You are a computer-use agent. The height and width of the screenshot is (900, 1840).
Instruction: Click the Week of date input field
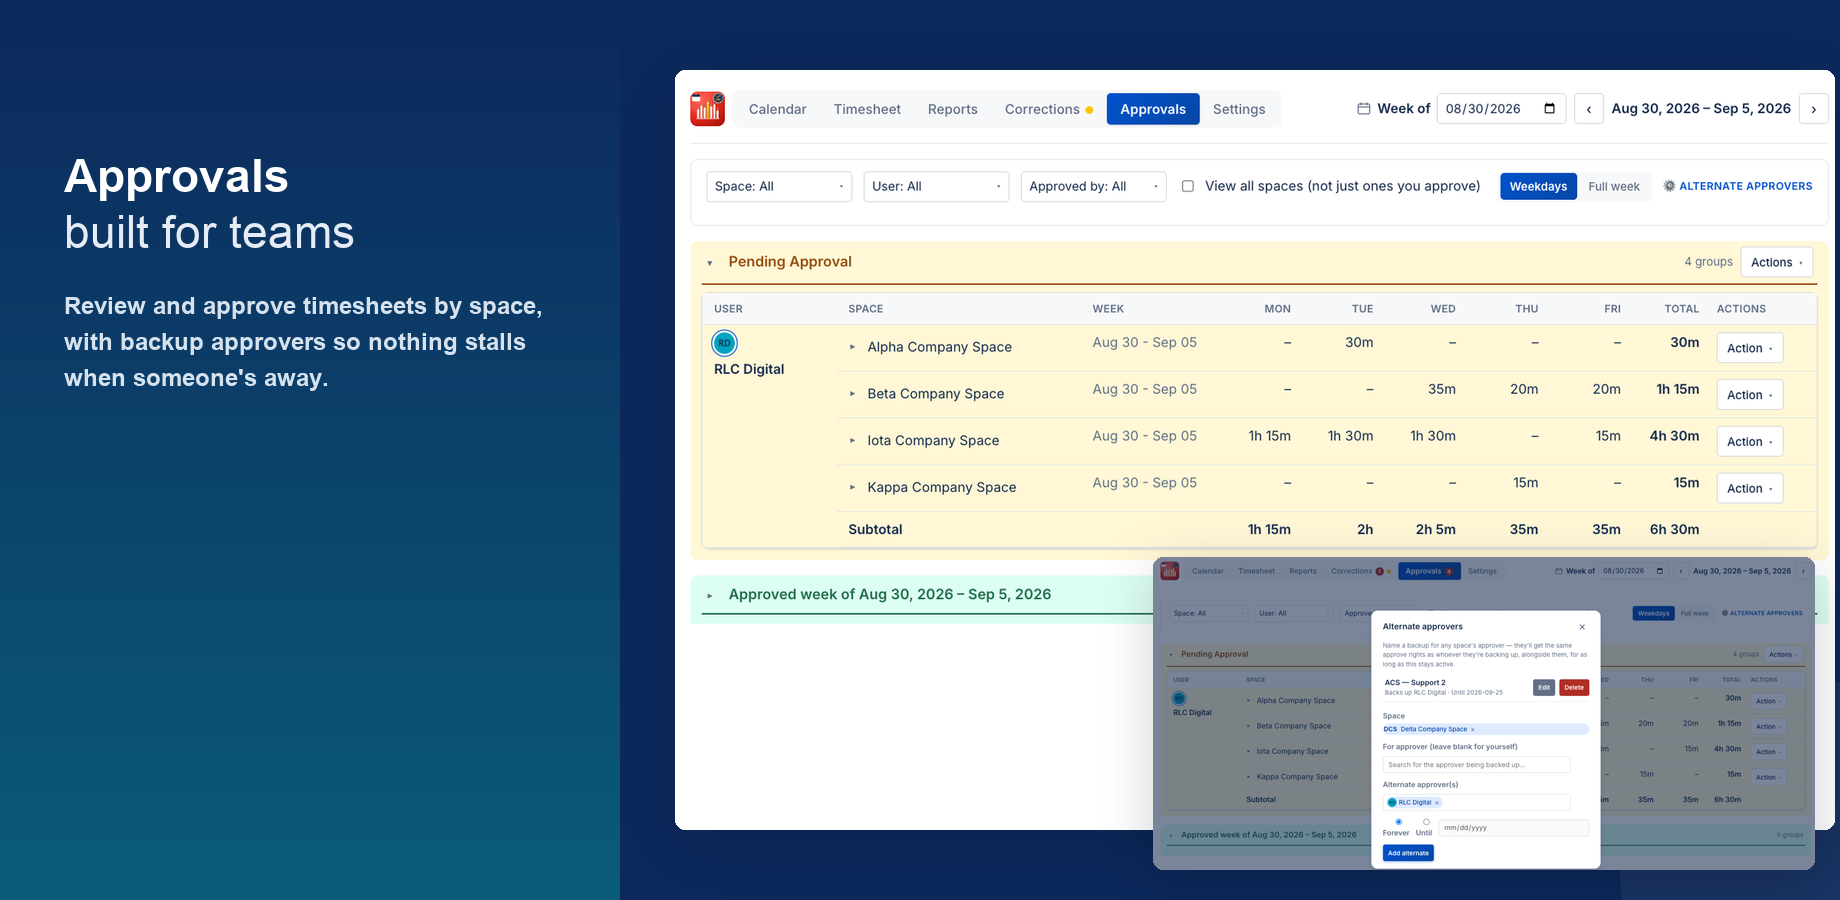point(1501,109)
